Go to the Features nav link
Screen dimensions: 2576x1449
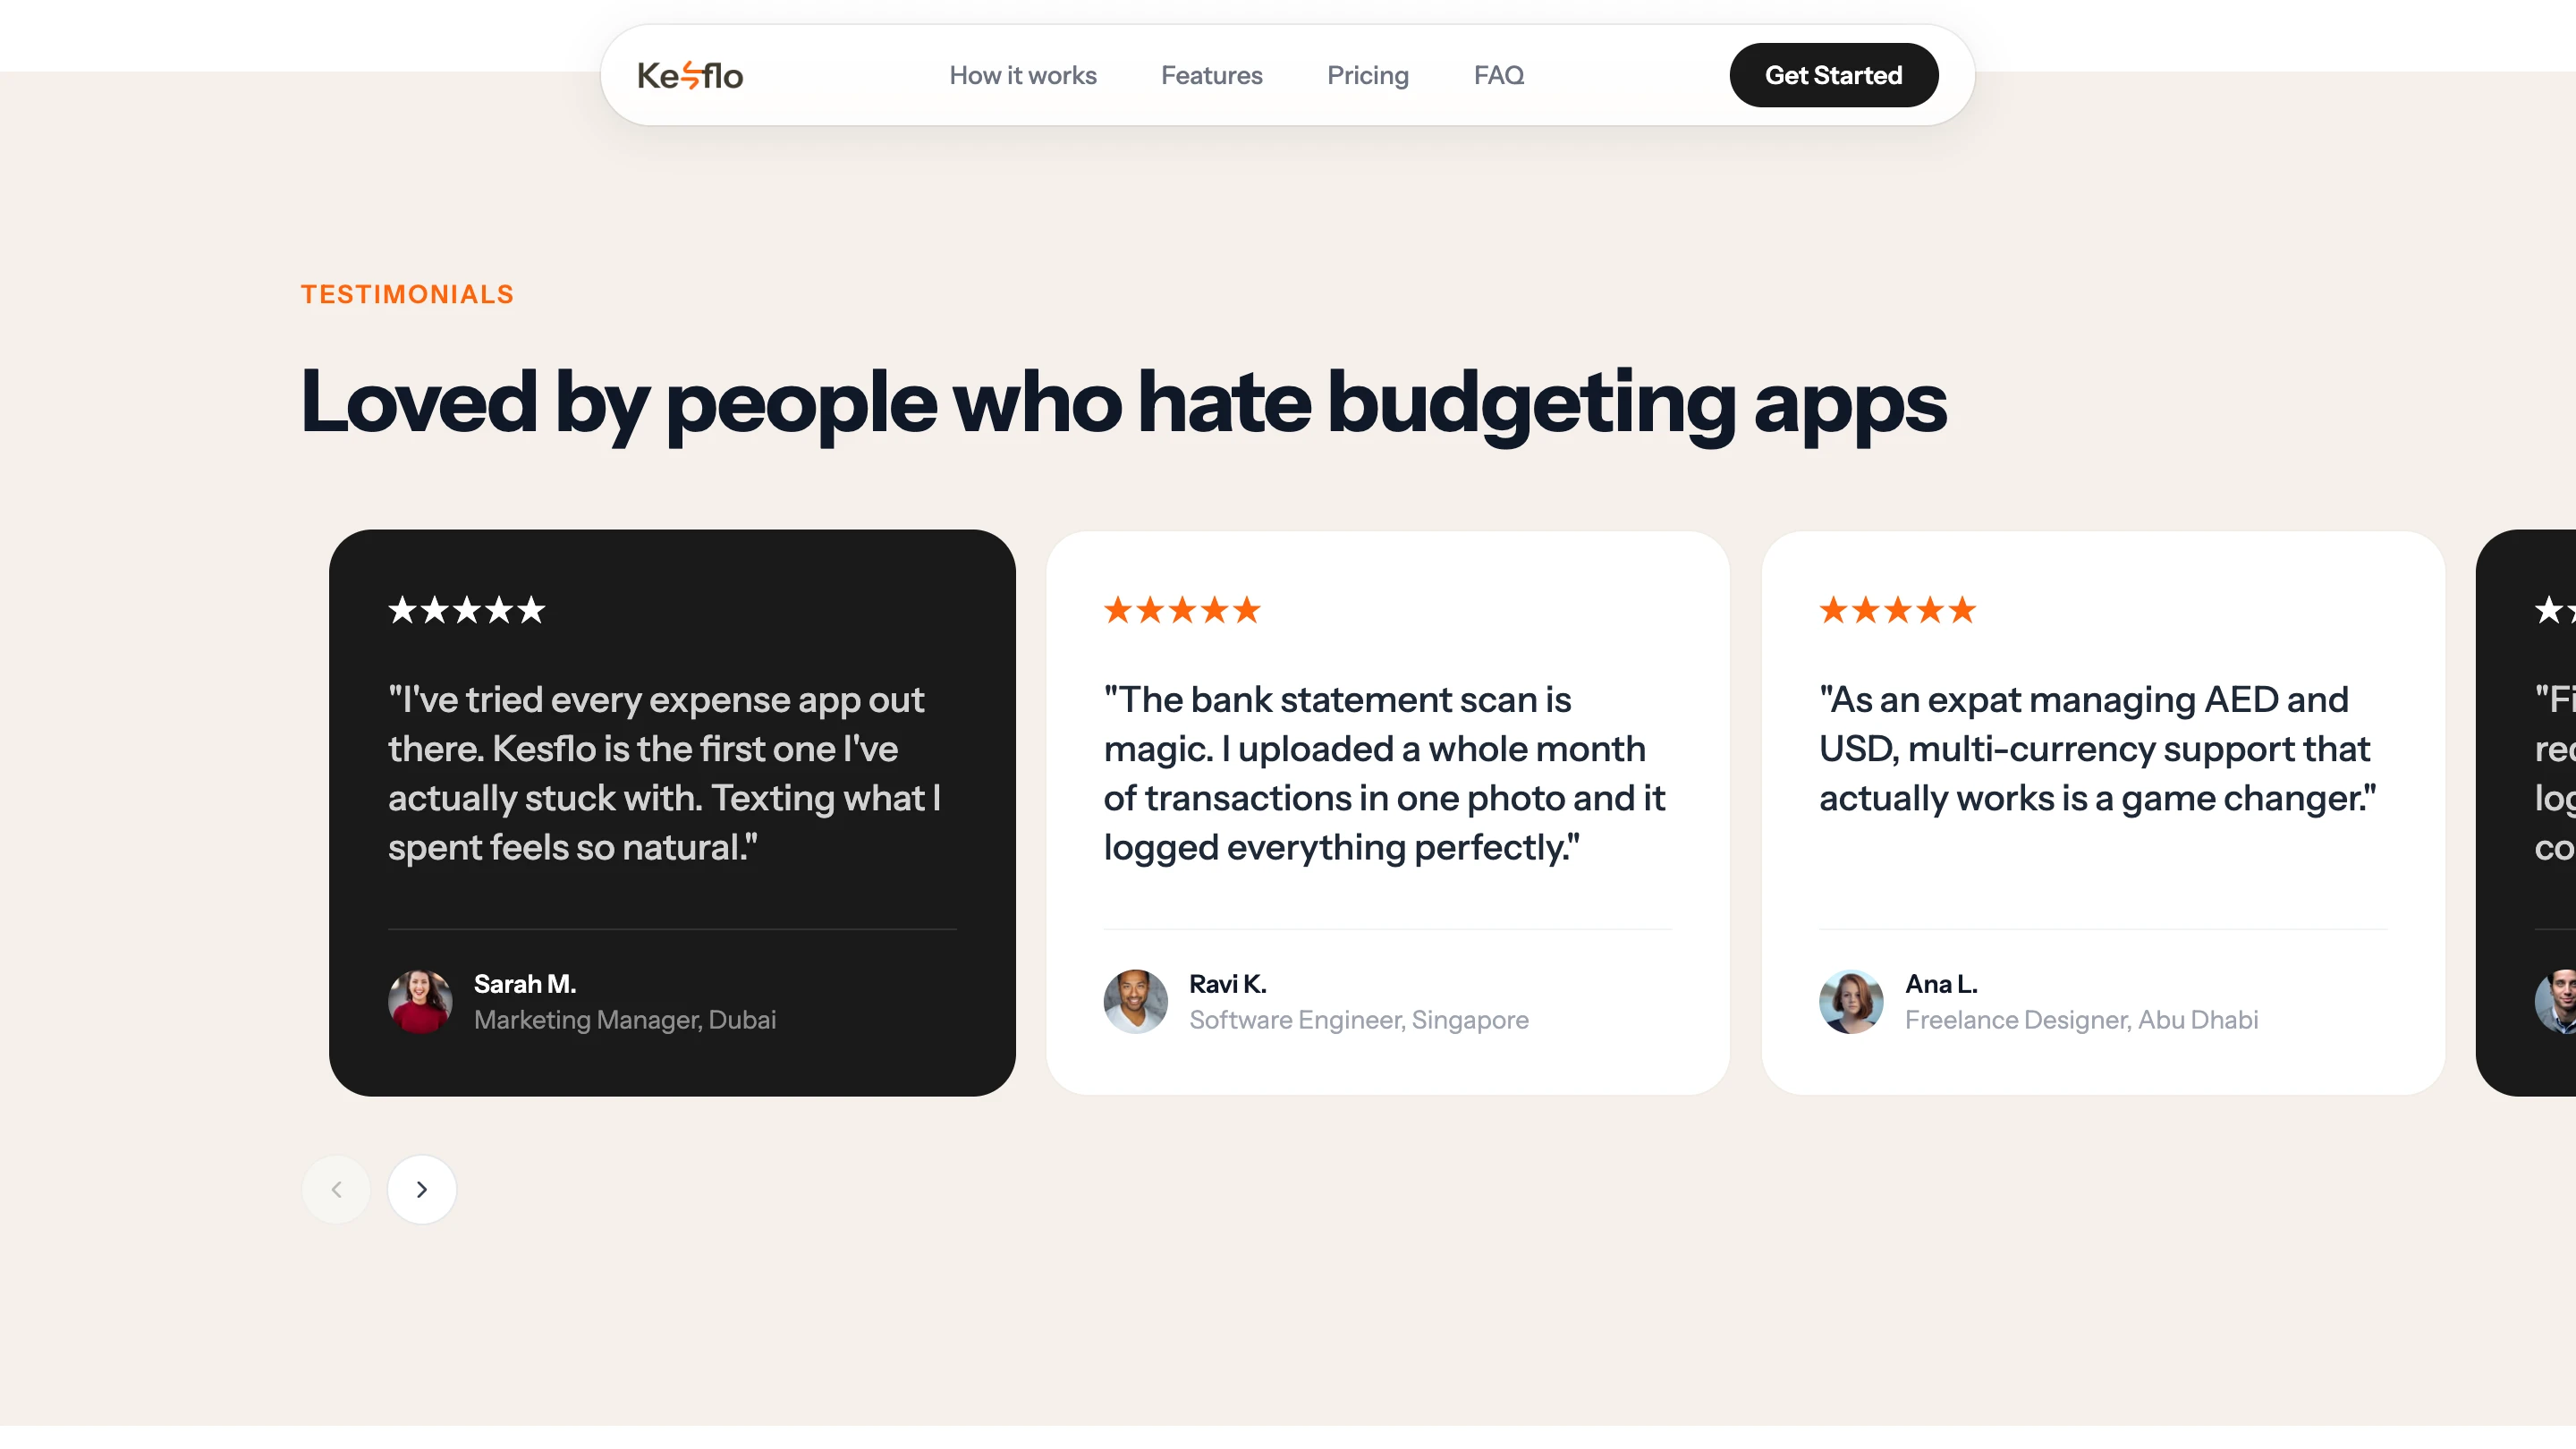tap(1211, 75)
